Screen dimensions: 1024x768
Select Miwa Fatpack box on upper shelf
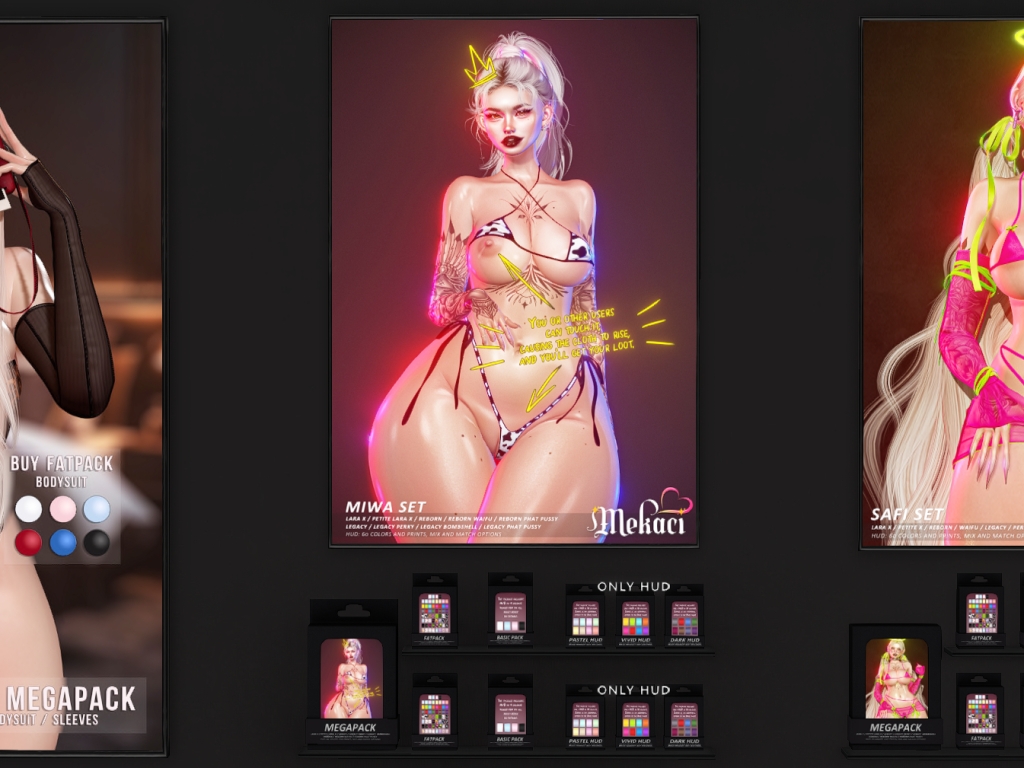click(x=434, y=611)
